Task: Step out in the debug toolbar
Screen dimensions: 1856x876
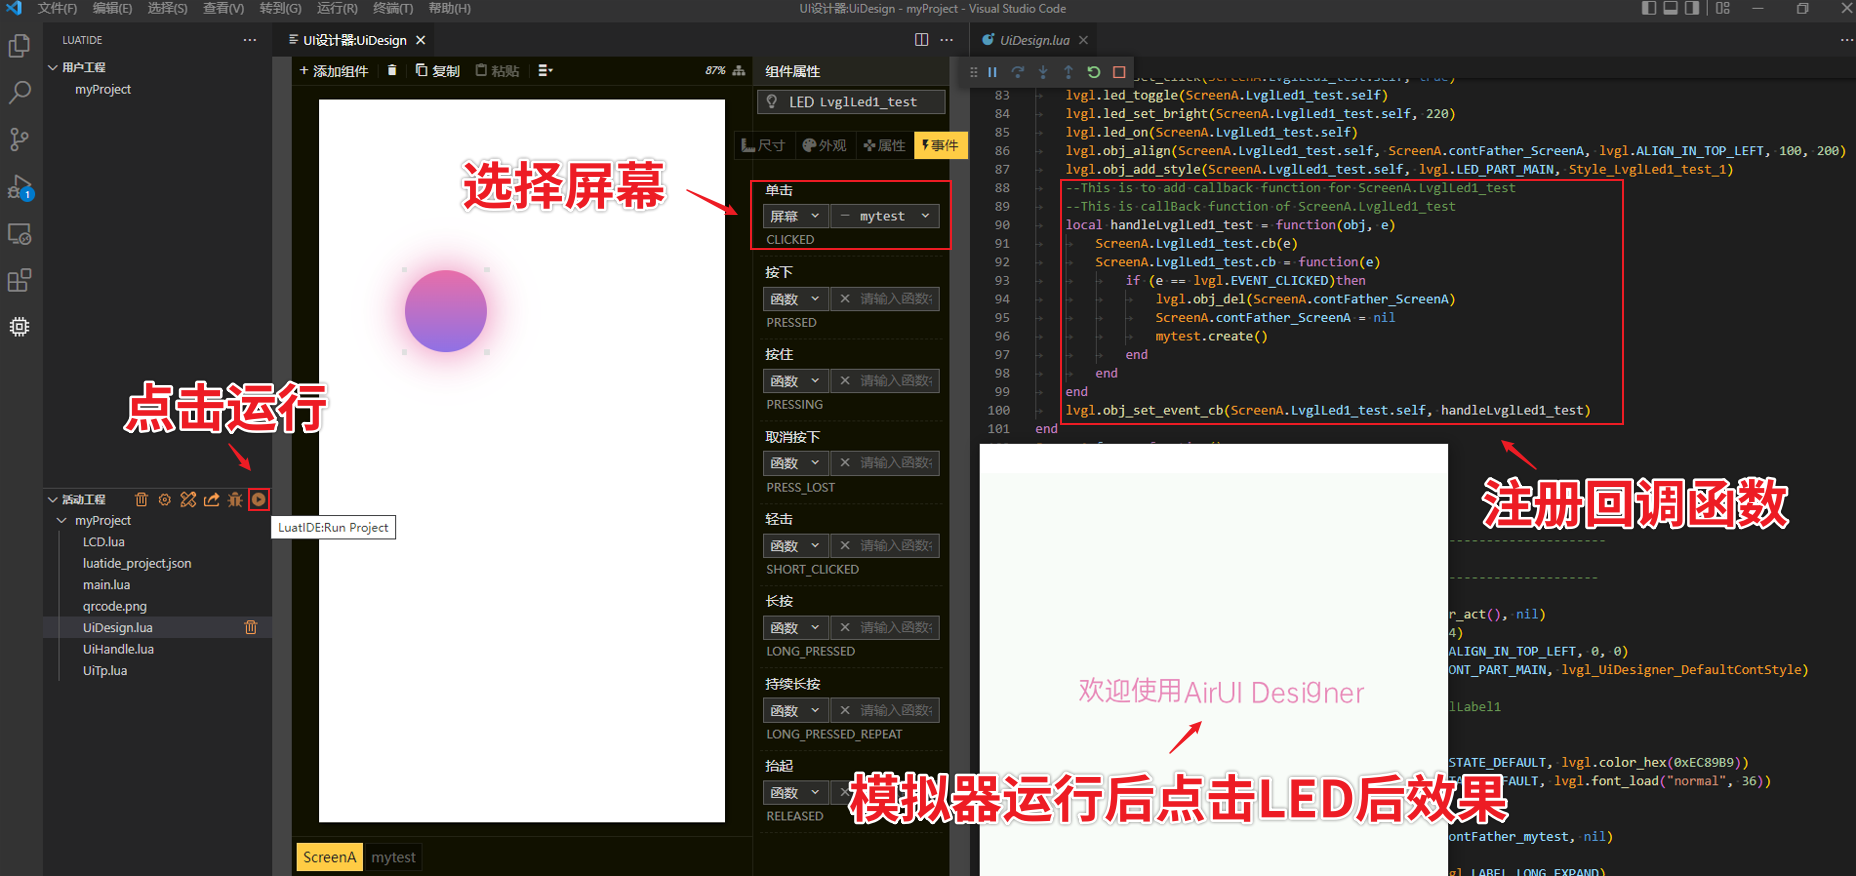Action: pyautogui.click(x=1068, y=72)
